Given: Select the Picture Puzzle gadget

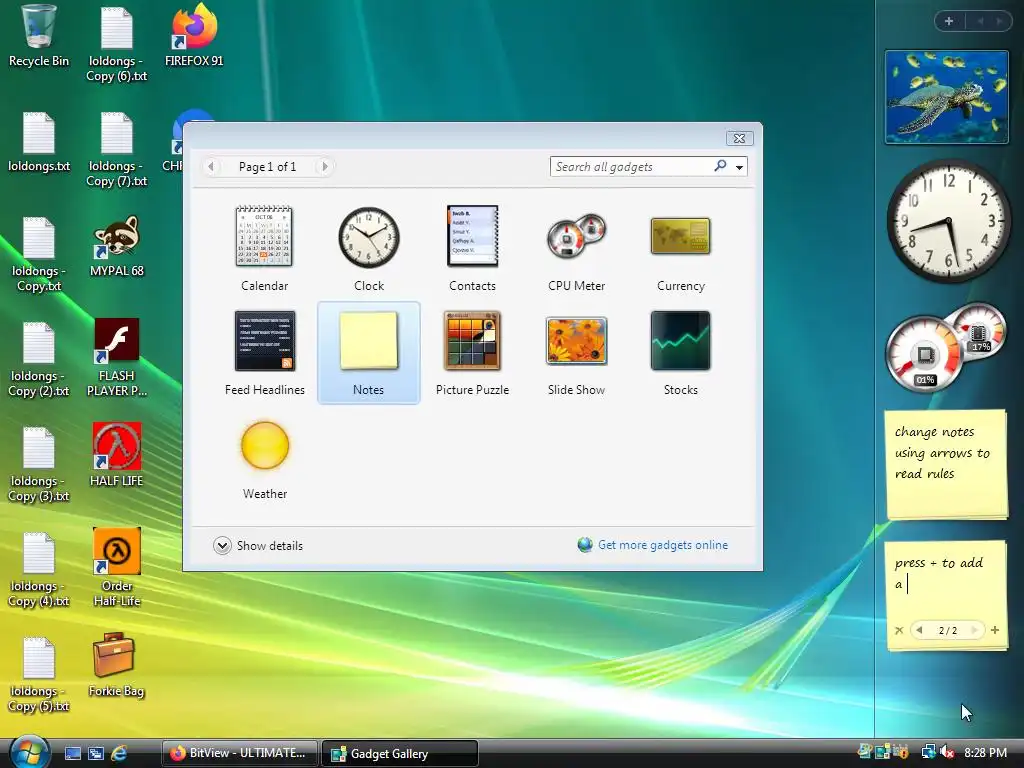Looking at the screenshot, I should (472, 353).
